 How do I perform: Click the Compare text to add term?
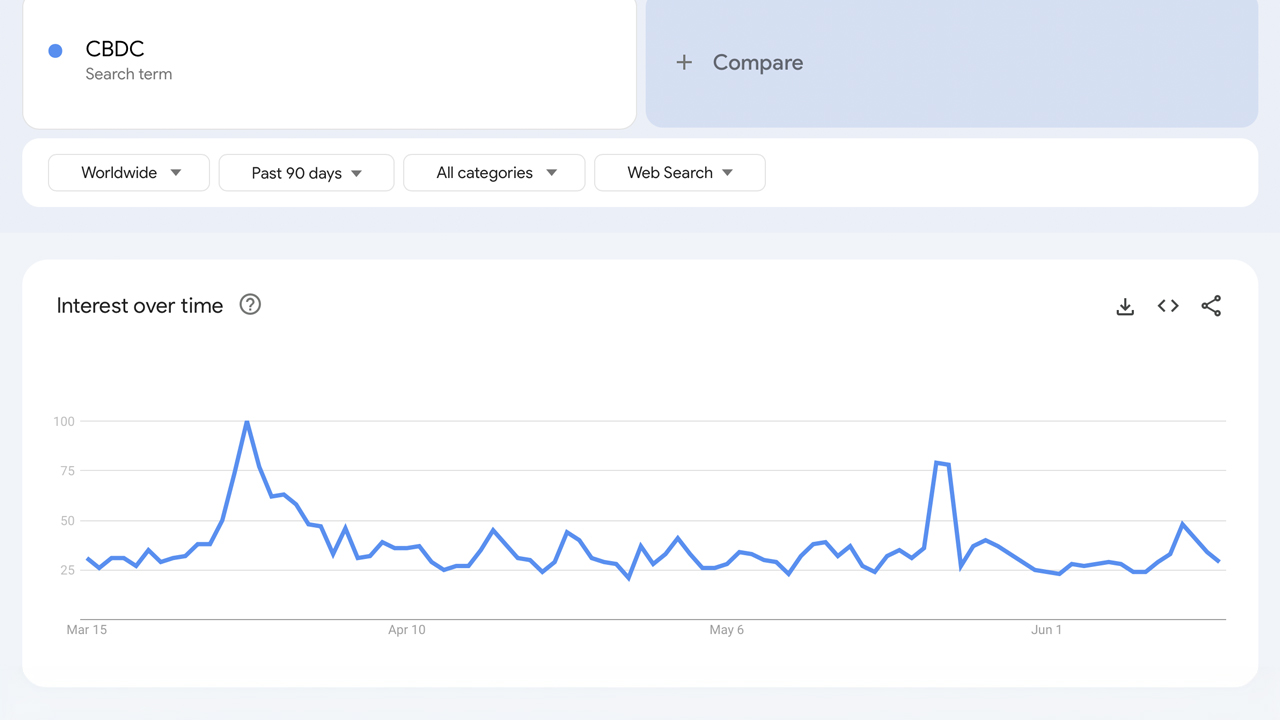pyautogui.click(x=758, y=63)
